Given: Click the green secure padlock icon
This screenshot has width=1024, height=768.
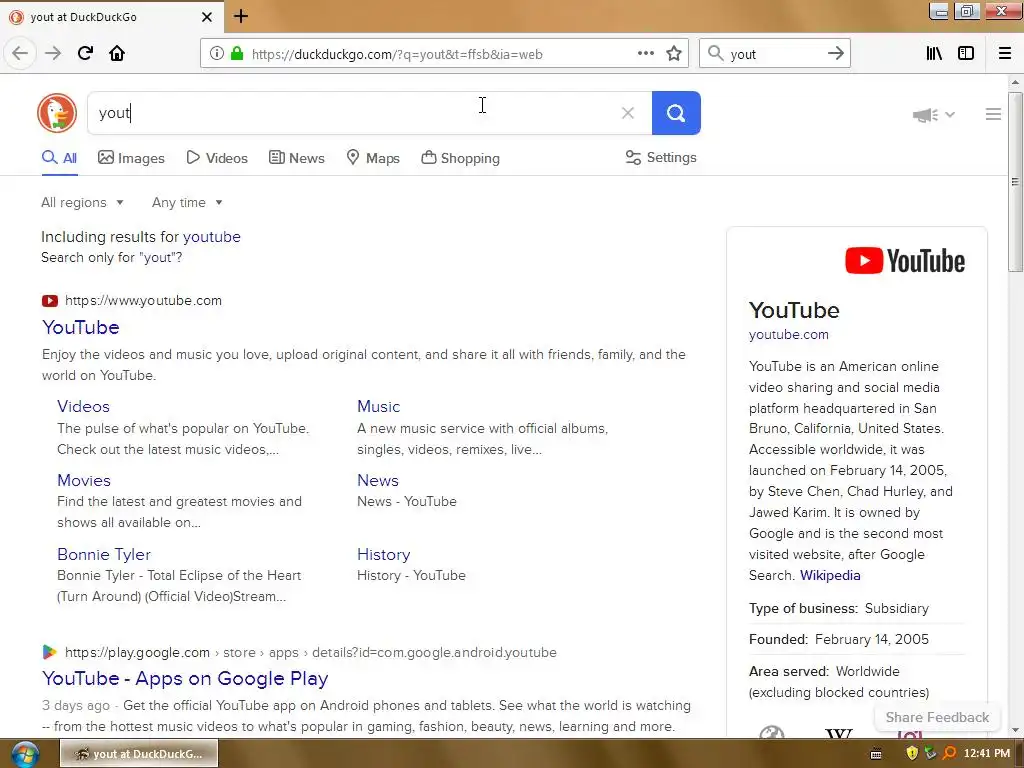Looking at the screenshot, I should click(x=237, y=54).
